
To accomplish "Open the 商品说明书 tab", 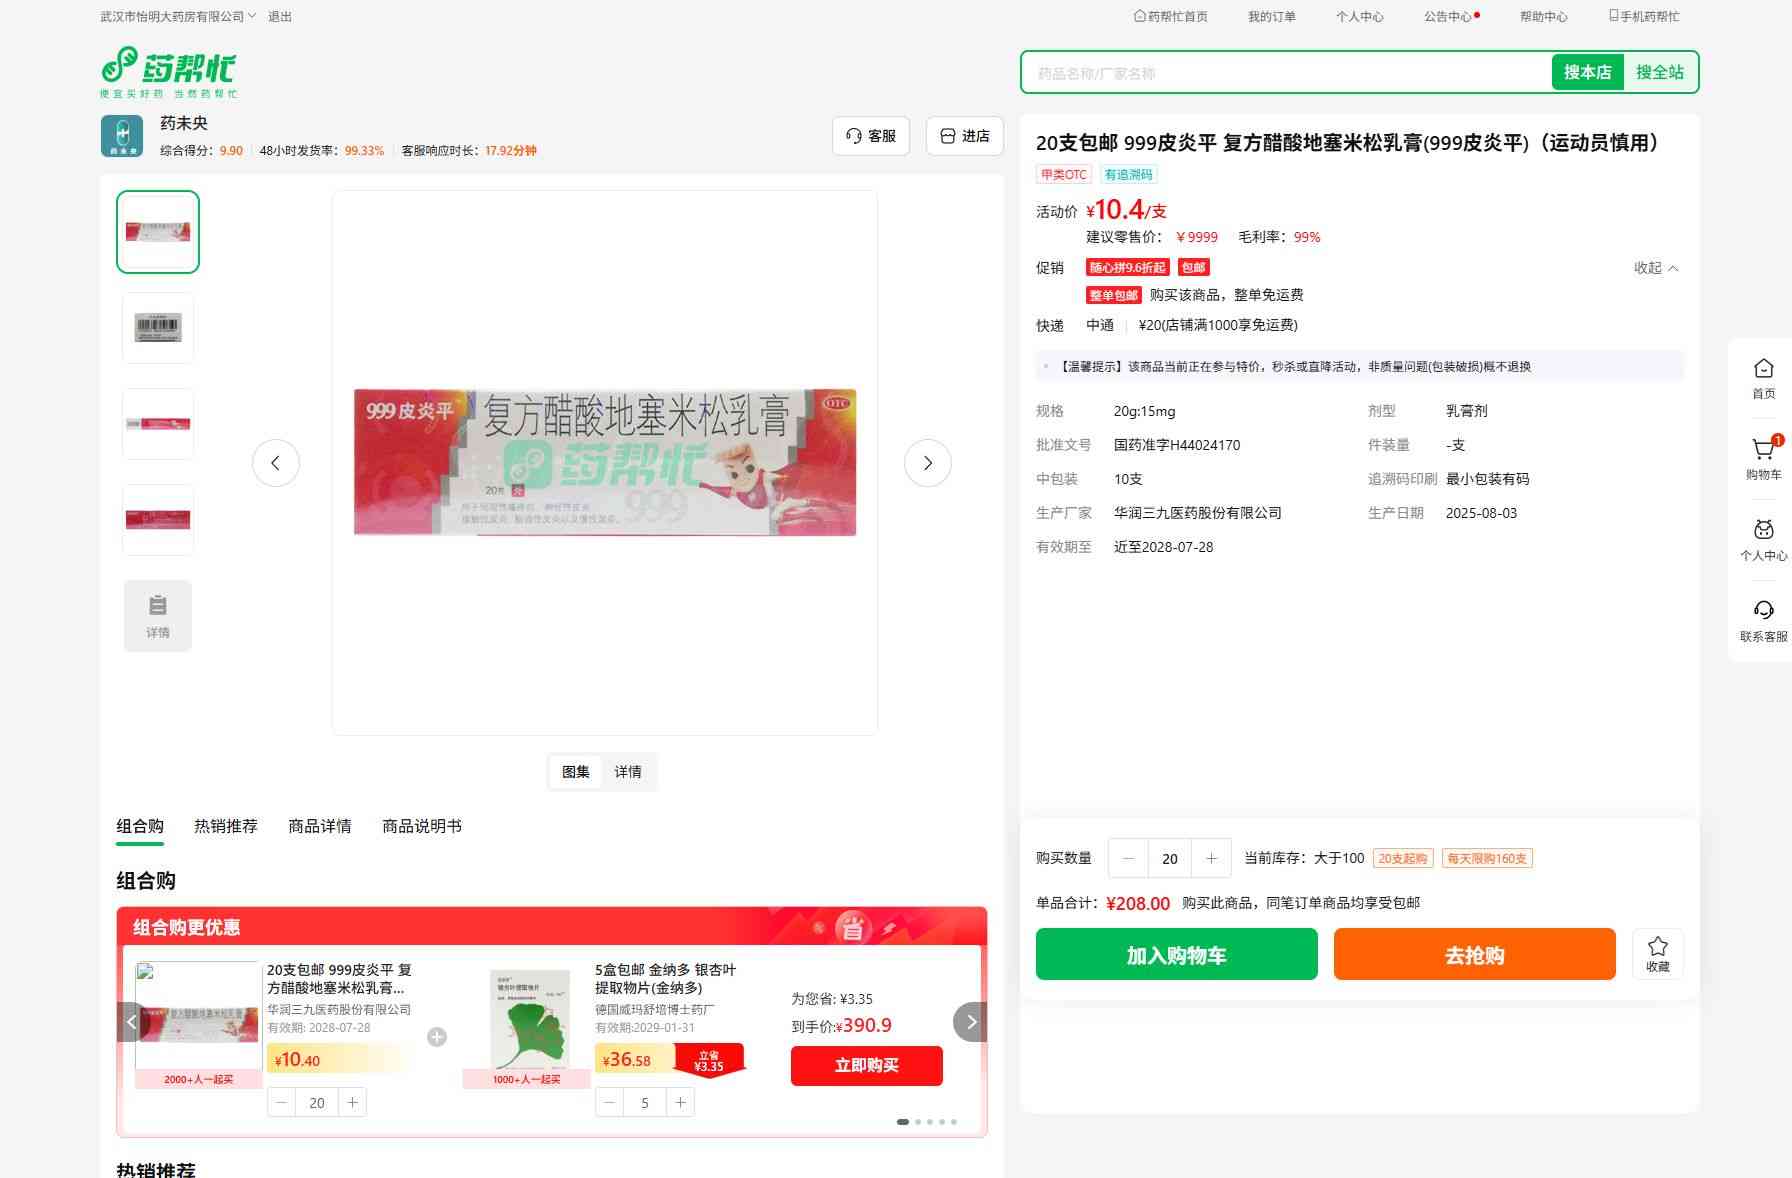I will coord(421,826).
